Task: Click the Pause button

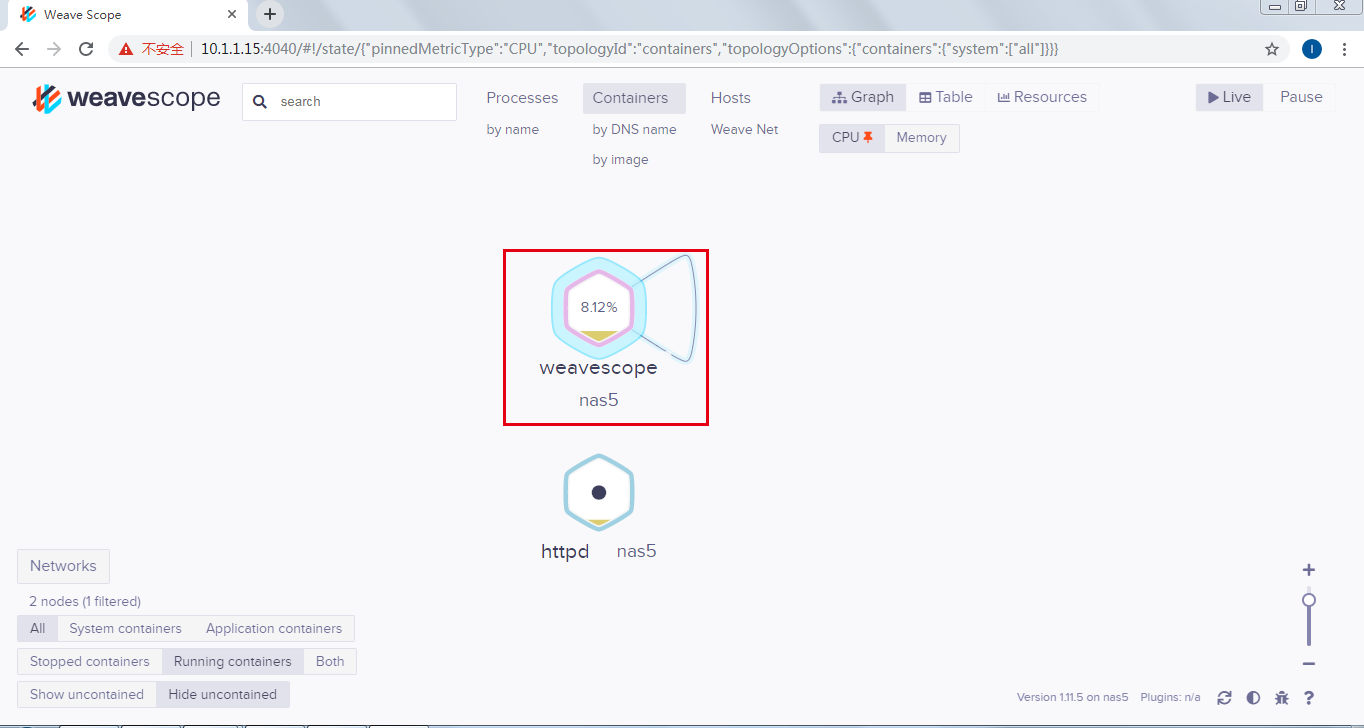Action: (1301, 97)
